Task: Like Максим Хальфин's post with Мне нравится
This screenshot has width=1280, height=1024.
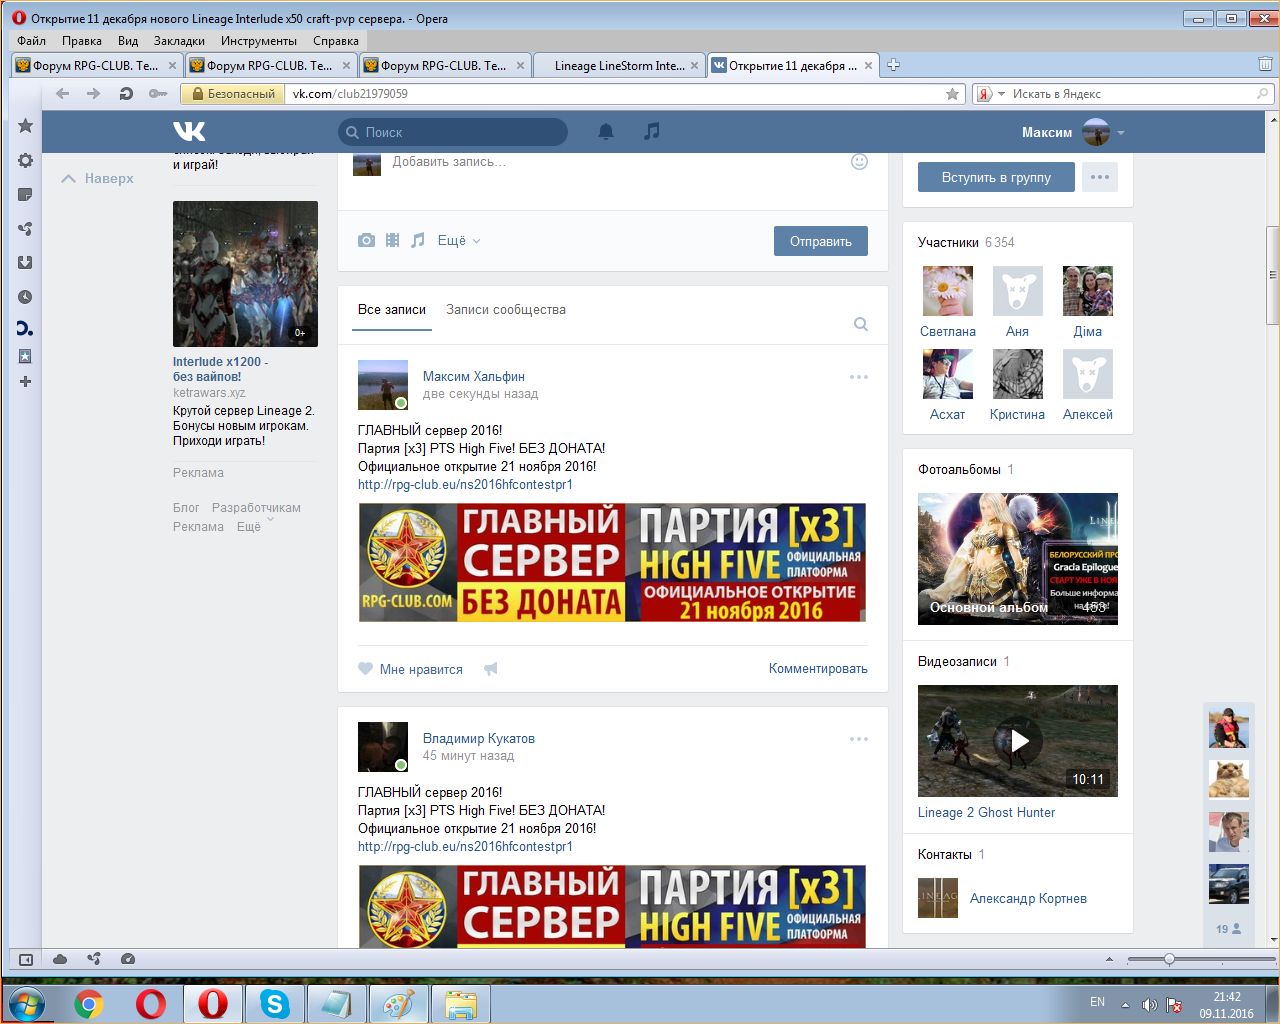Action: pyautogui.click(x=411, y=669)
